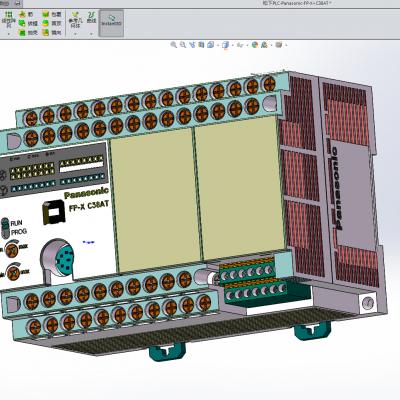
Task: Click the Hide/Show Items icon
Action: 240,45
